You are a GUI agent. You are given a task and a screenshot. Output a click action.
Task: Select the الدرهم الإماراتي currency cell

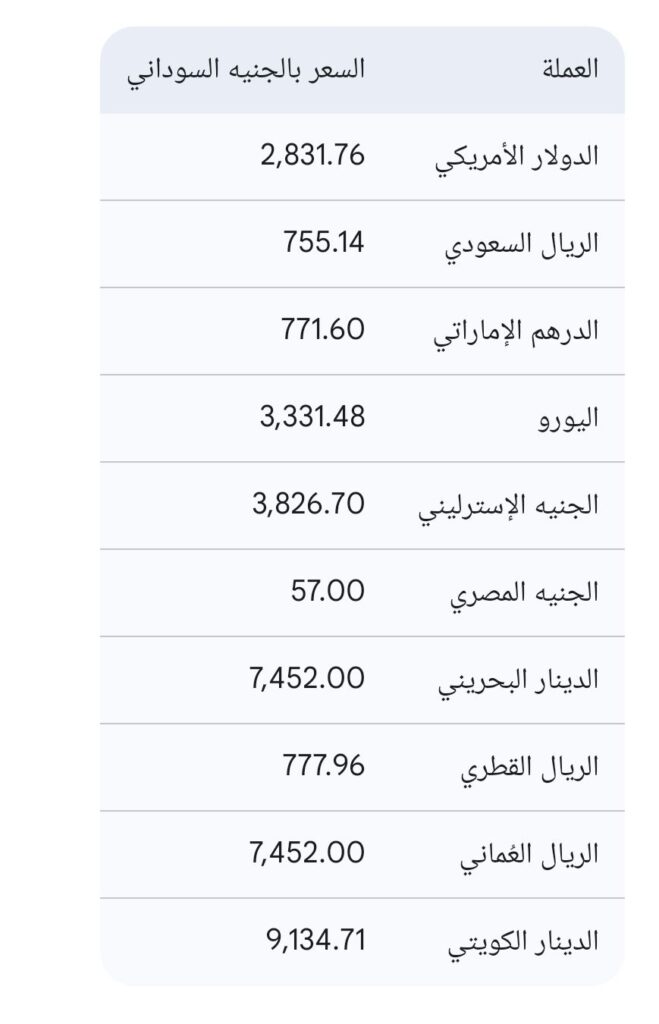coord(515,332)
